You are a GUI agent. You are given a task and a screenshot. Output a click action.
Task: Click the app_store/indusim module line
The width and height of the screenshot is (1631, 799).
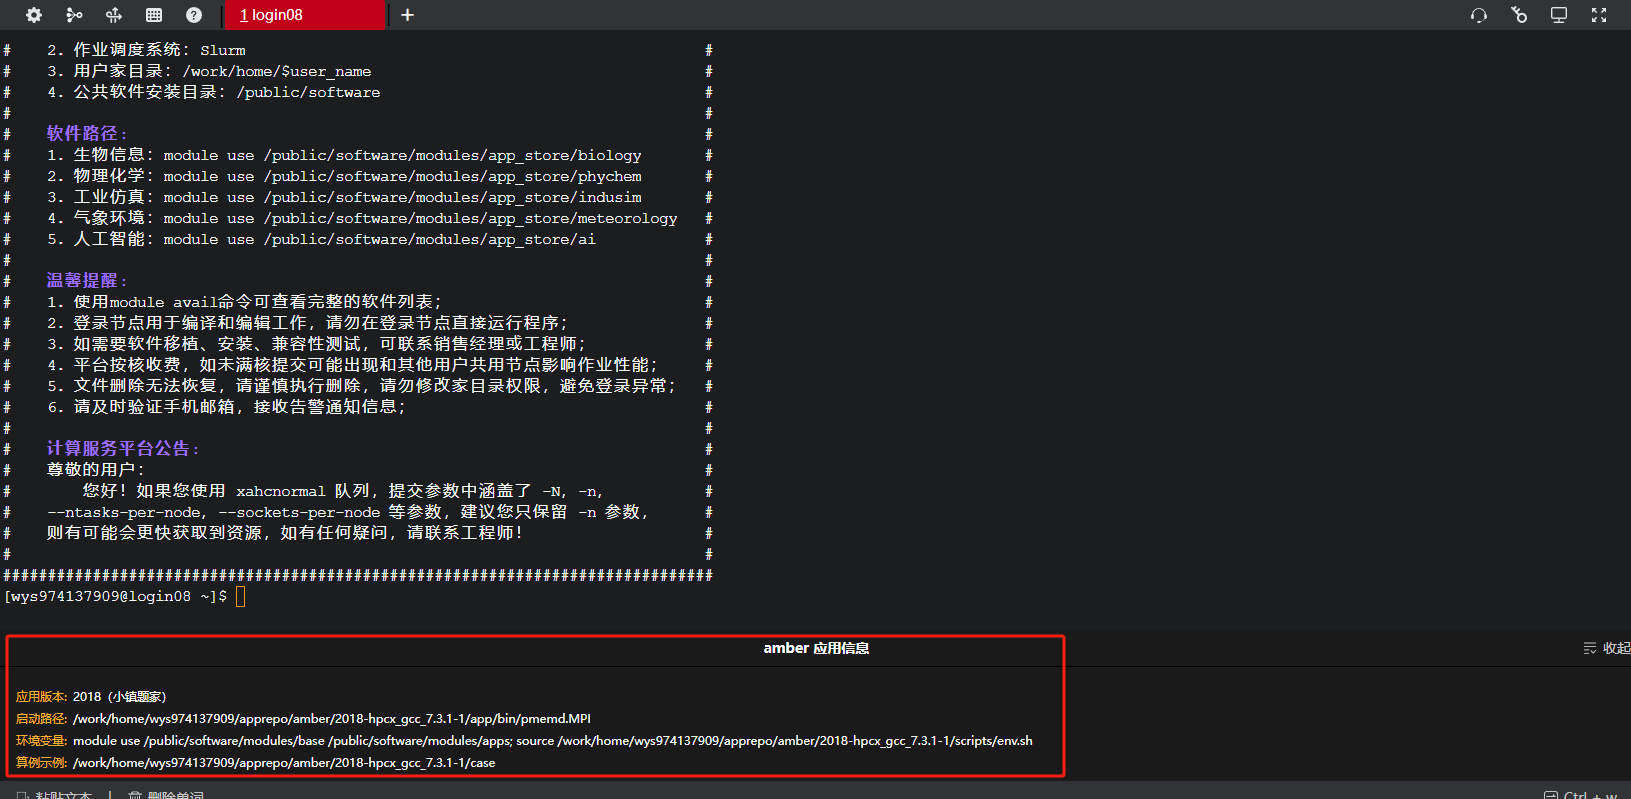pos(344,197)
